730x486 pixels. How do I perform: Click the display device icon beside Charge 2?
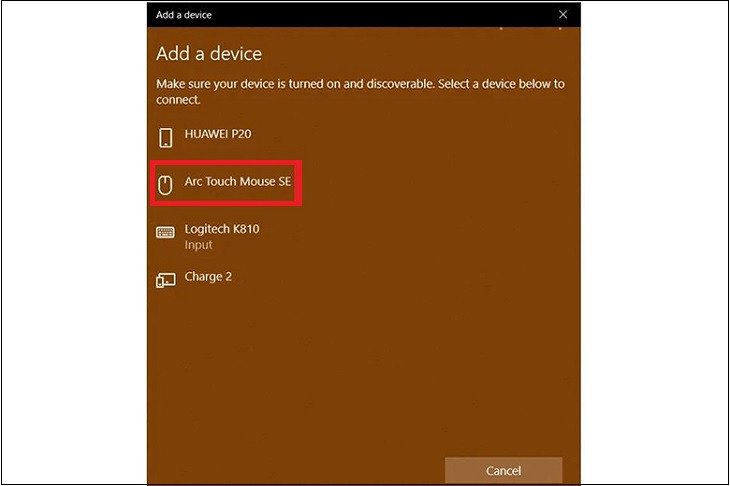click(x=166, y=280)
